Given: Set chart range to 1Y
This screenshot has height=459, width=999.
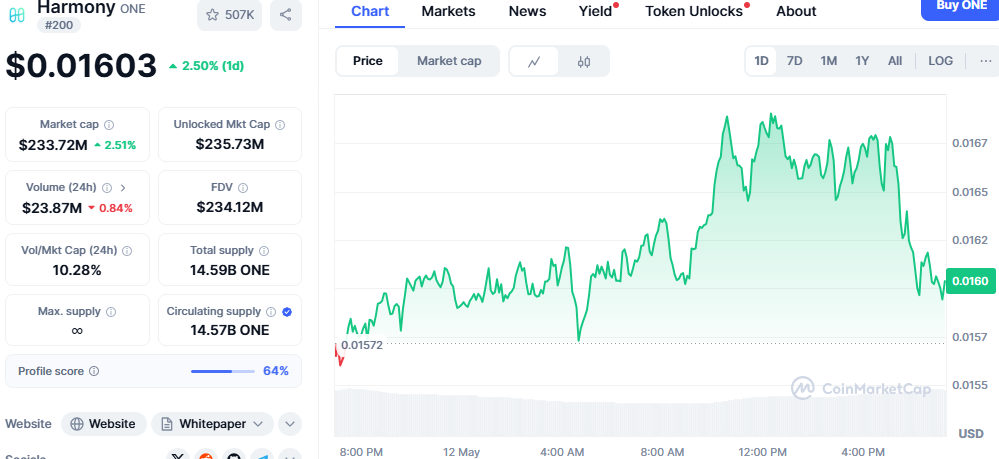Looking at the screenshot, I should coord(862,61).
